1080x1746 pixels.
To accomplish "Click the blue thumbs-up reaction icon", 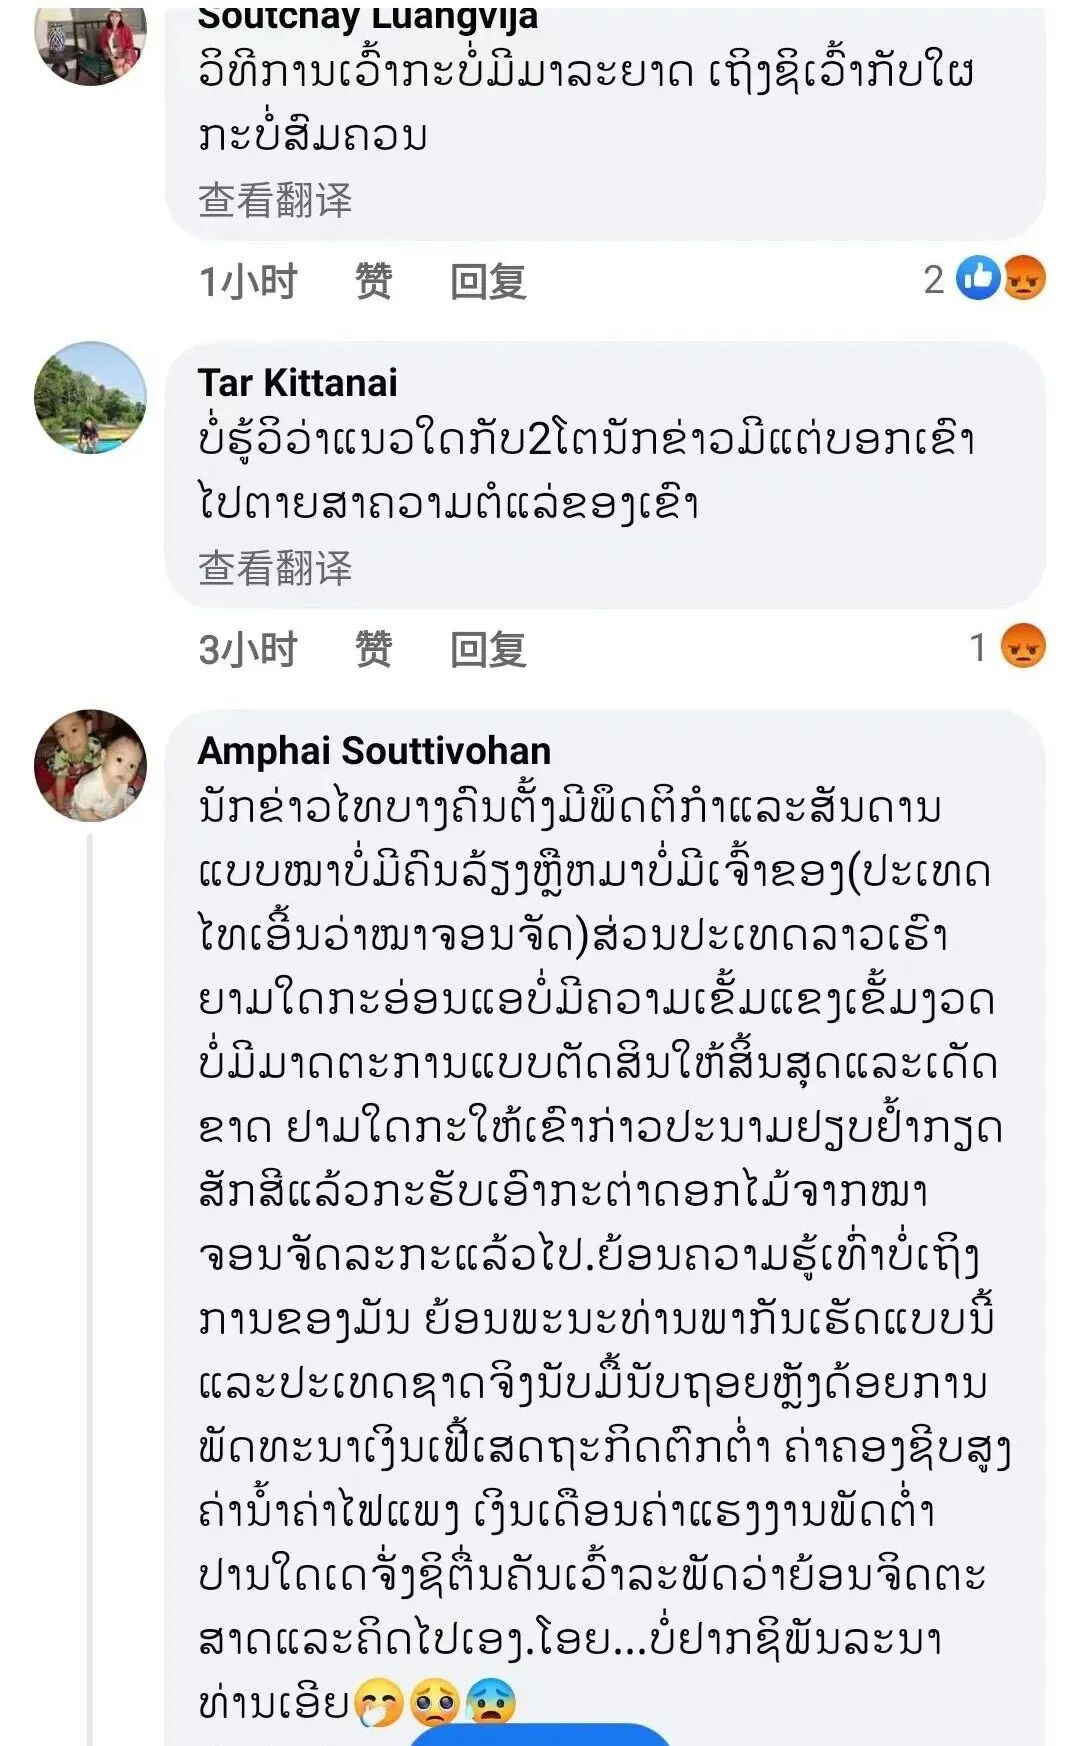I will [978, 278].
